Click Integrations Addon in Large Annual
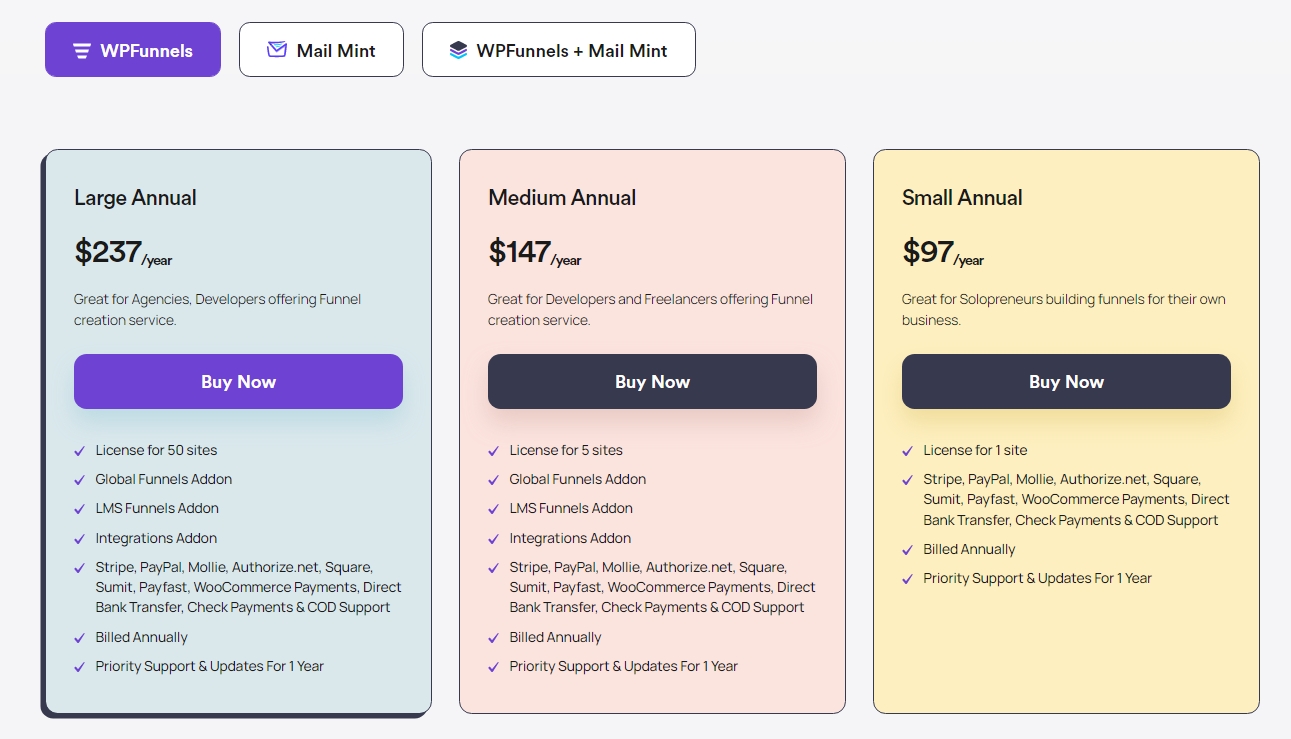The image size is (1291, 739). point(156,538)
